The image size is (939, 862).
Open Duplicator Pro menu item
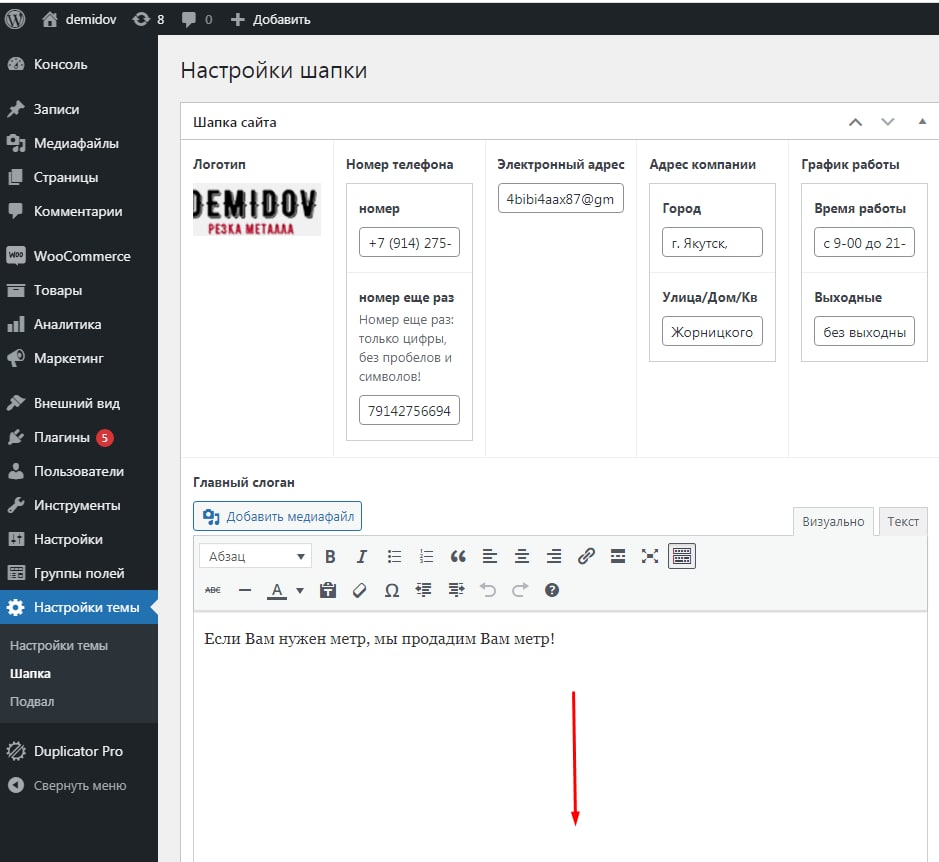[x=78, y=751]
